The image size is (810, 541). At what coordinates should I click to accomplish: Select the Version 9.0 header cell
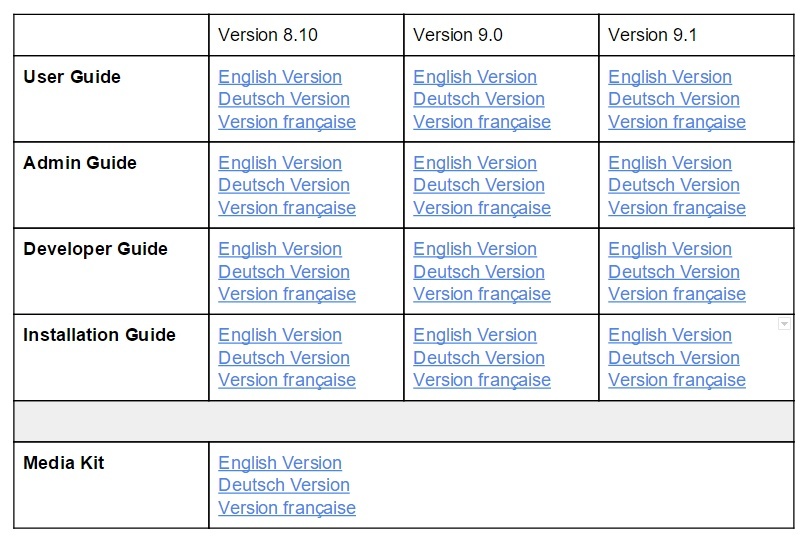click(501, 35)
